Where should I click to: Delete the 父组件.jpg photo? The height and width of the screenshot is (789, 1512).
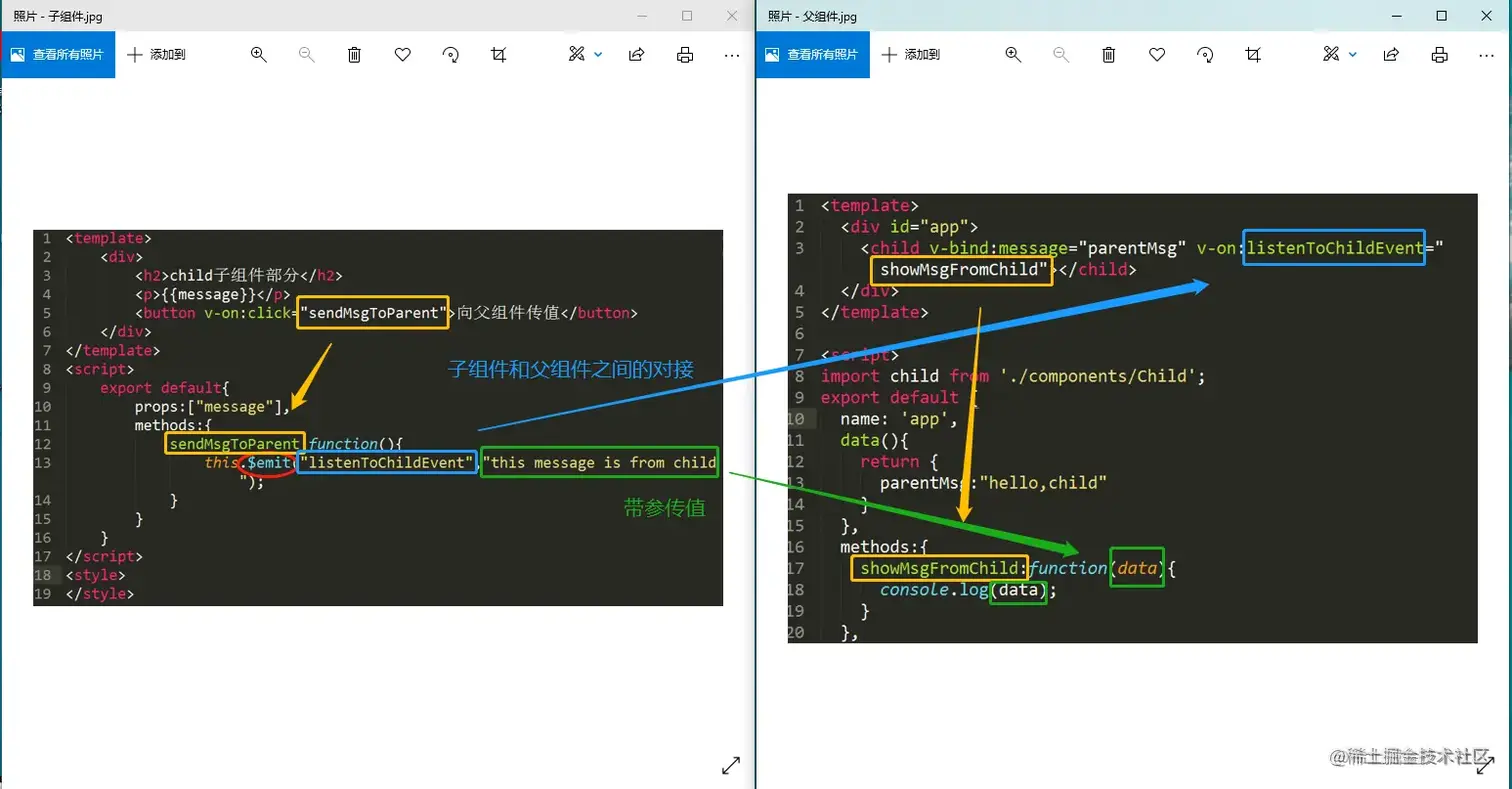1109,55
